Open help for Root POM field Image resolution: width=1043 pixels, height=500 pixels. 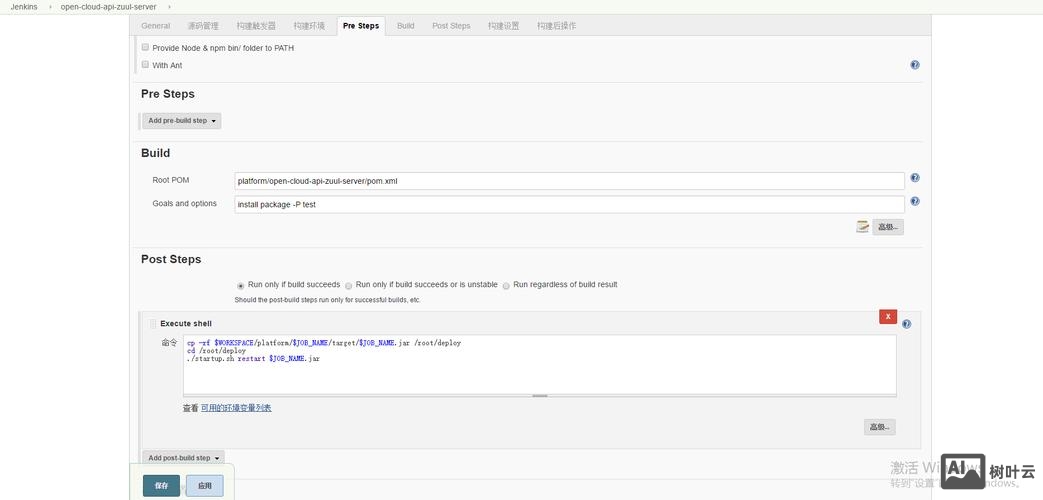pos(915,178)
